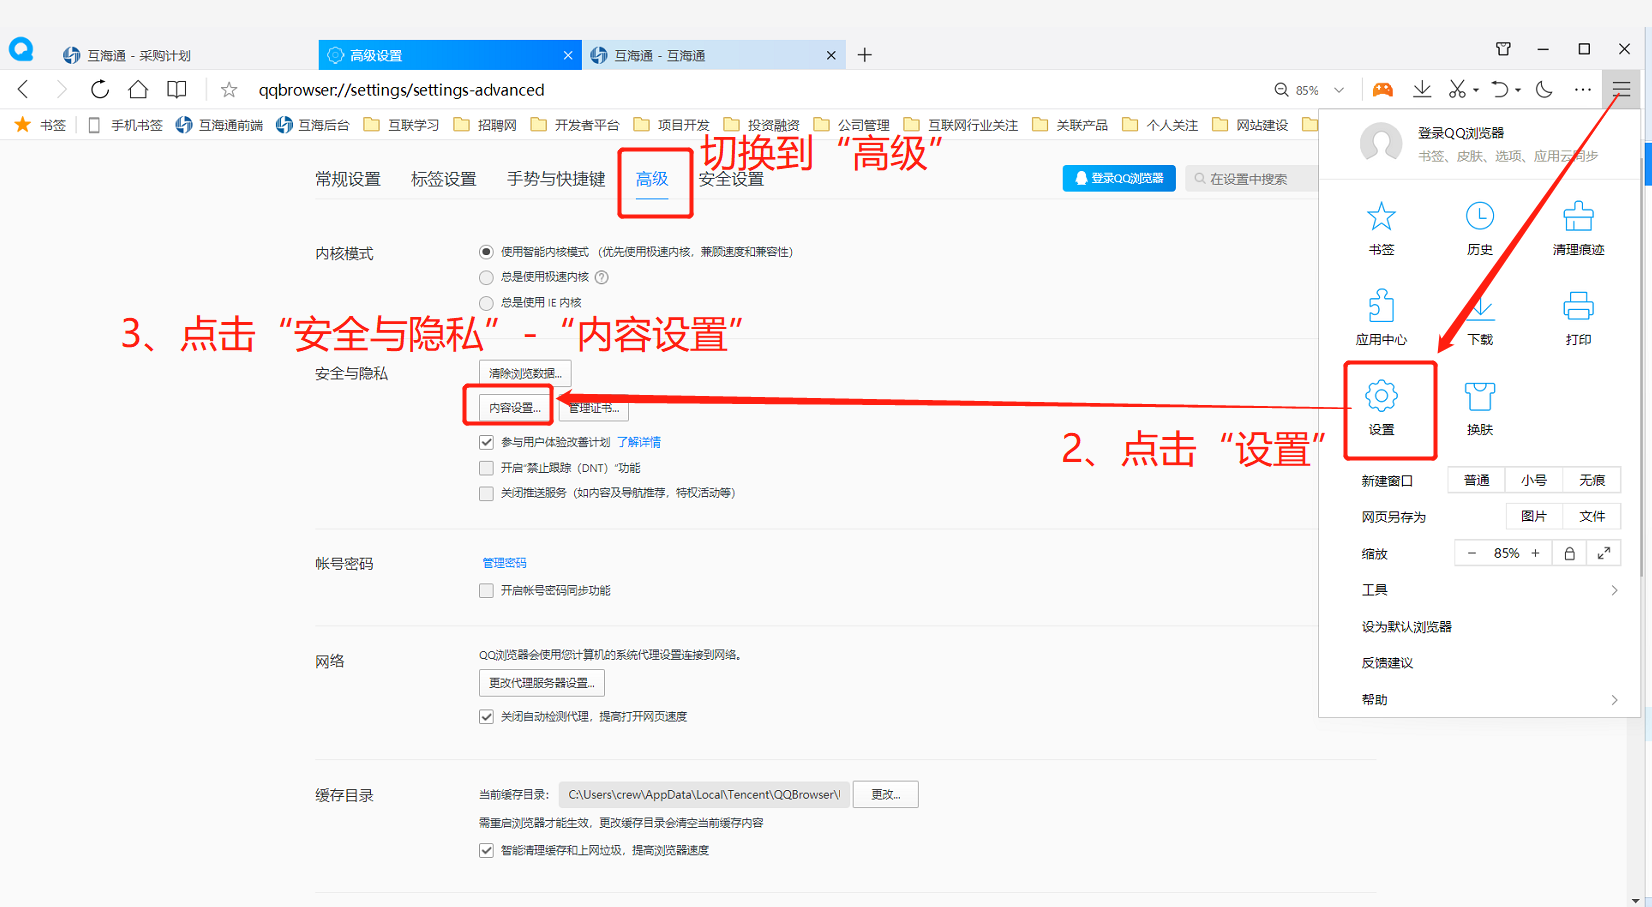The height and width of the screenshot is (907, 1652).
Task: Open 历史 clock icon in menu
Action: coord(1480,229)
